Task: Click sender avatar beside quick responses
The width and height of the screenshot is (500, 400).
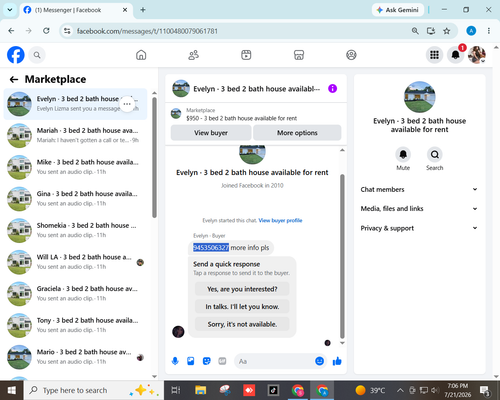Action: pos(178,332)
